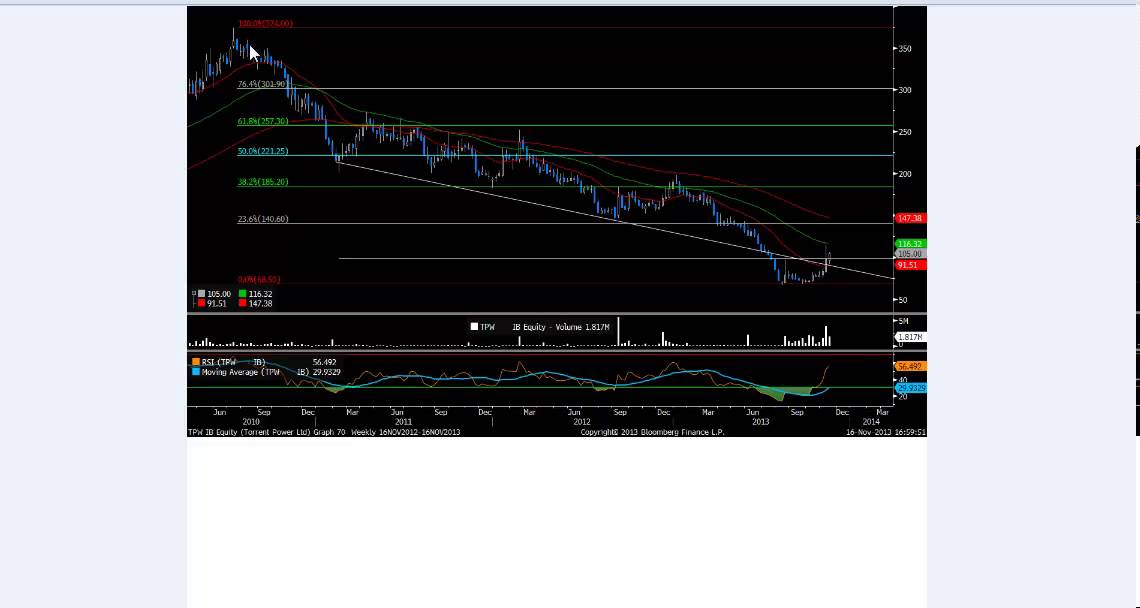Viewport: 1140px width, 608px height.
Task: Select the 61.8%(257.30) retracement label
Action: pyautogui.click(x=262, y=121)
